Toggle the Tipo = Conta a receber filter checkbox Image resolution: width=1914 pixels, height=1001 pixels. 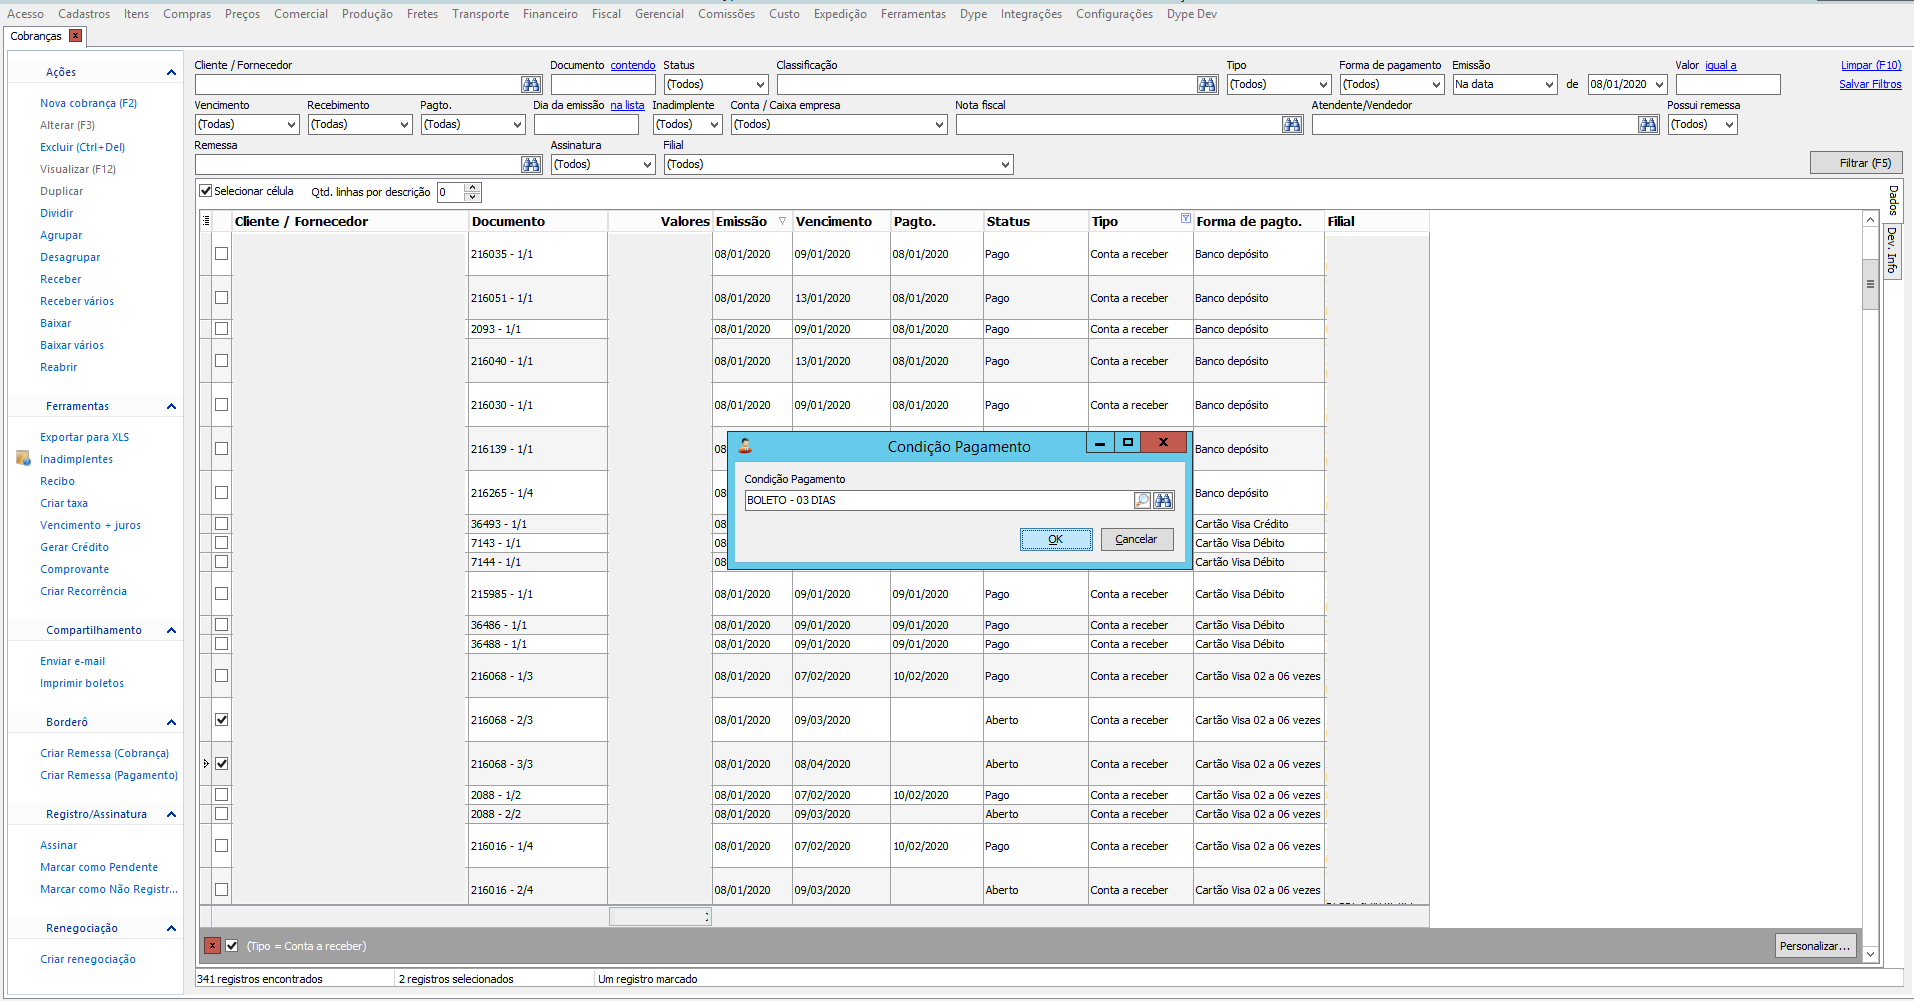coord(232,946)
